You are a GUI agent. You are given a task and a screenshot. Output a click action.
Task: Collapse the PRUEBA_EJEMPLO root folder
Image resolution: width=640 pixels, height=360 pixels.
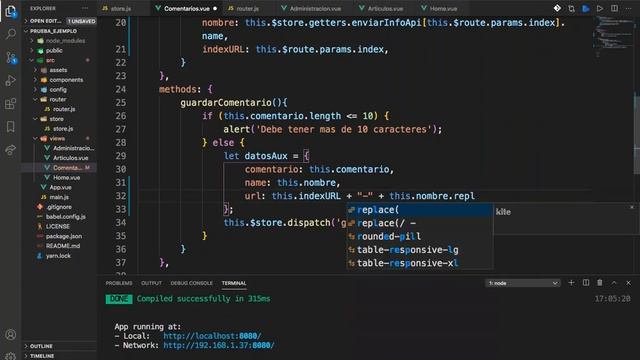[x=59, y=31]
